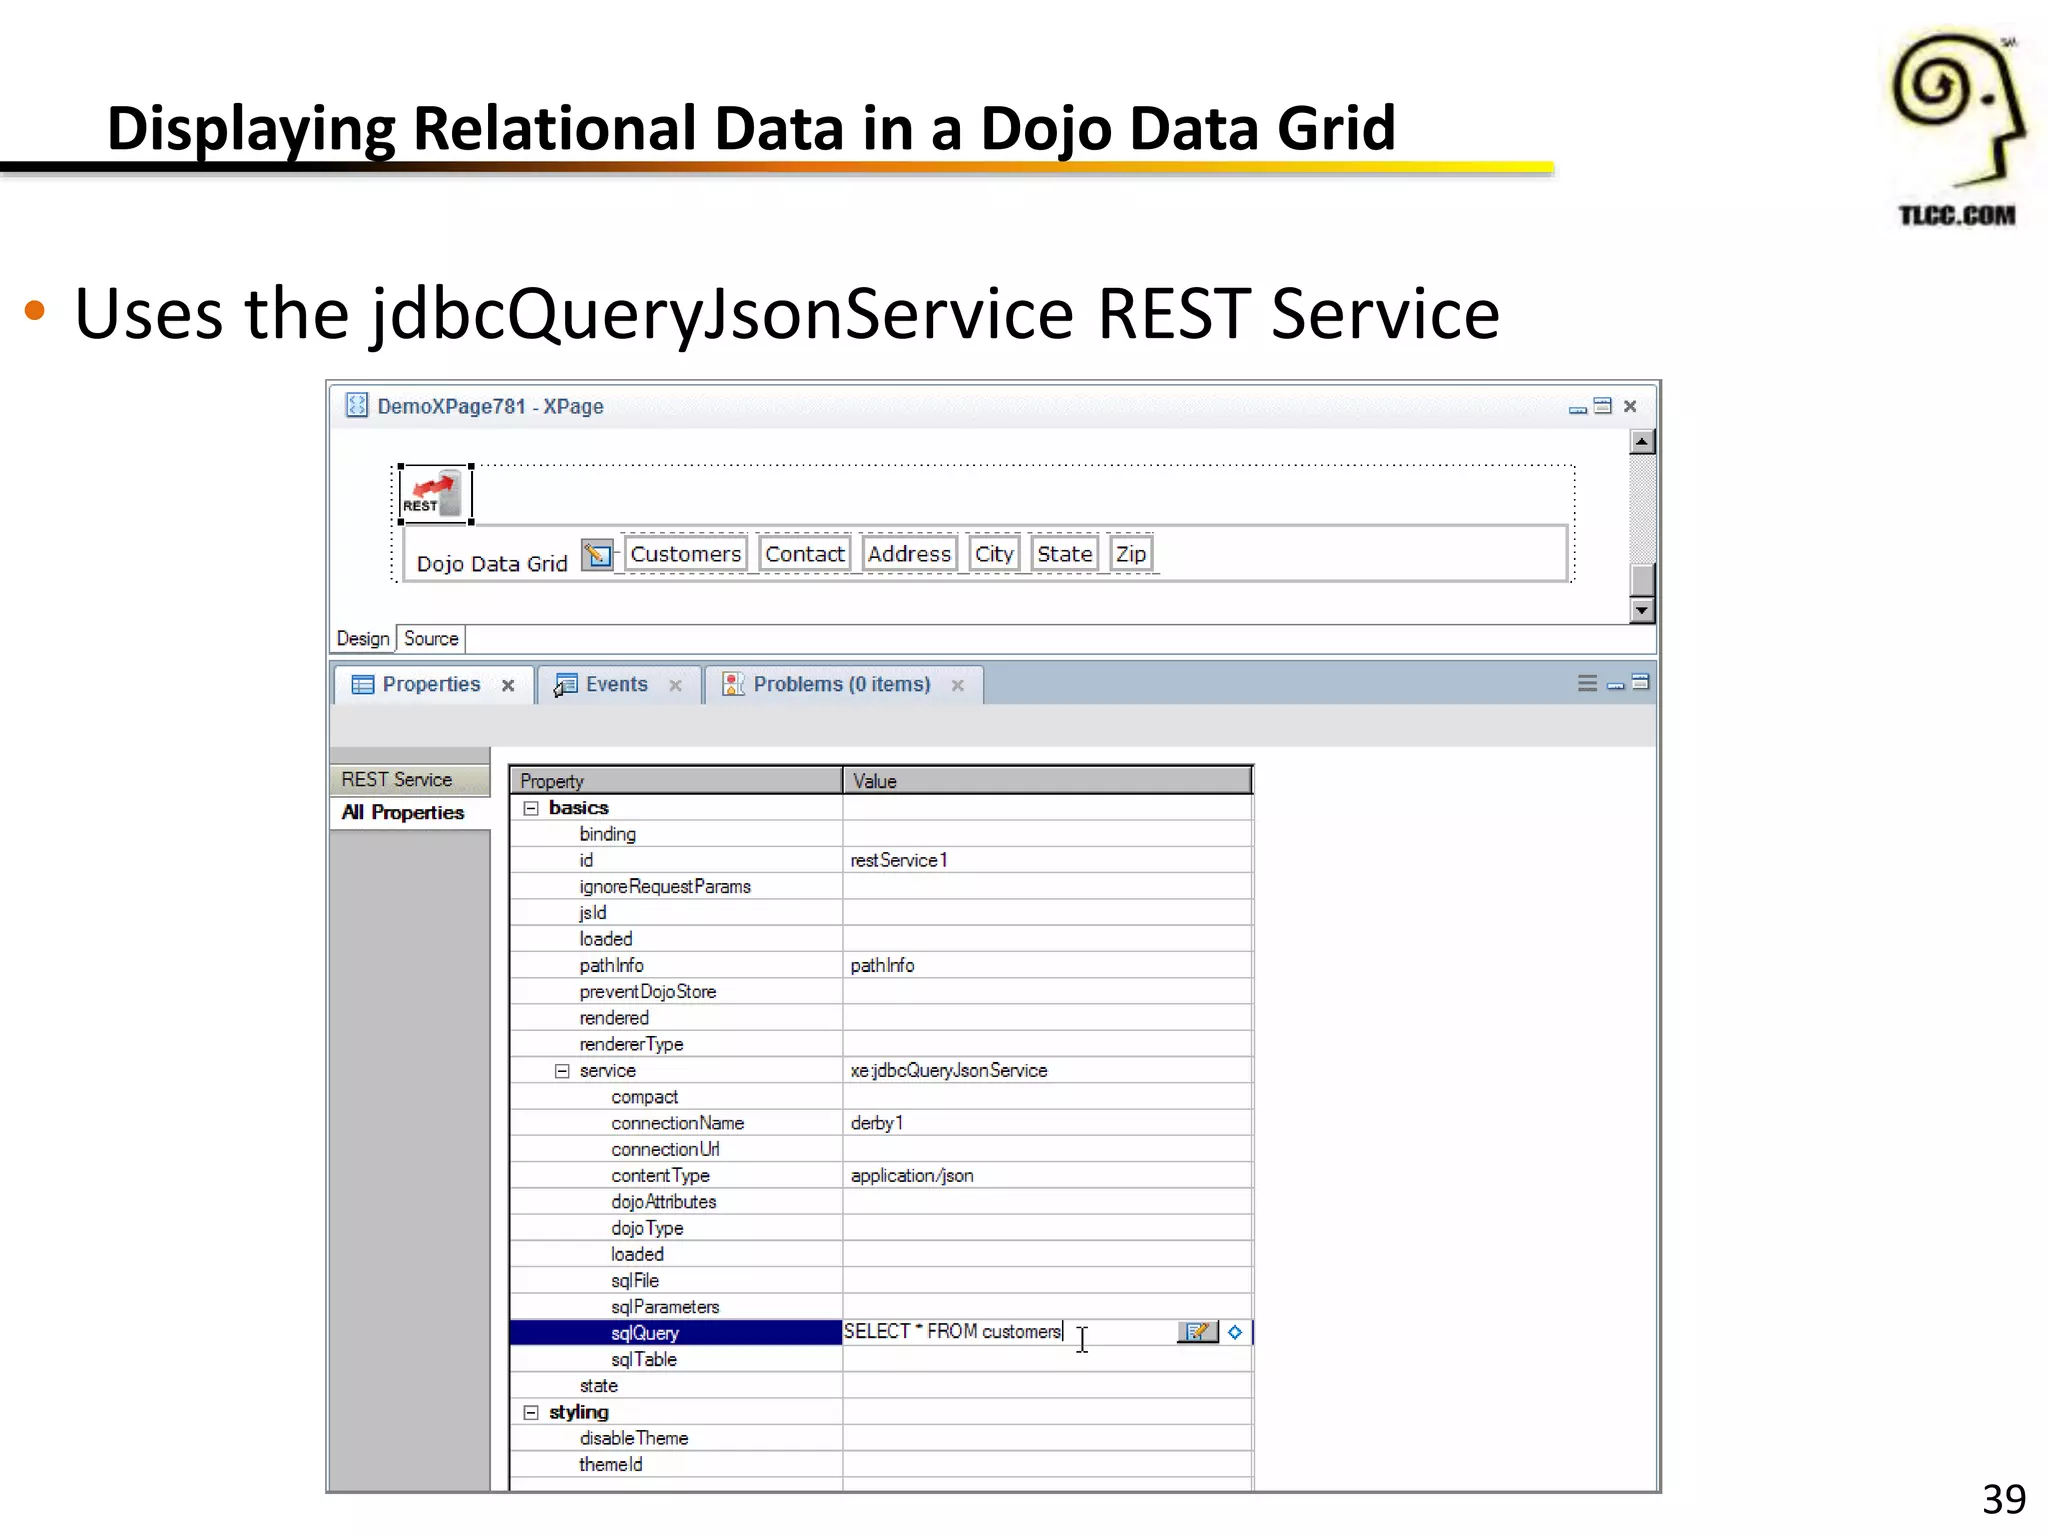
Task: Select the REST Service properties section
Action: (410, 780)
